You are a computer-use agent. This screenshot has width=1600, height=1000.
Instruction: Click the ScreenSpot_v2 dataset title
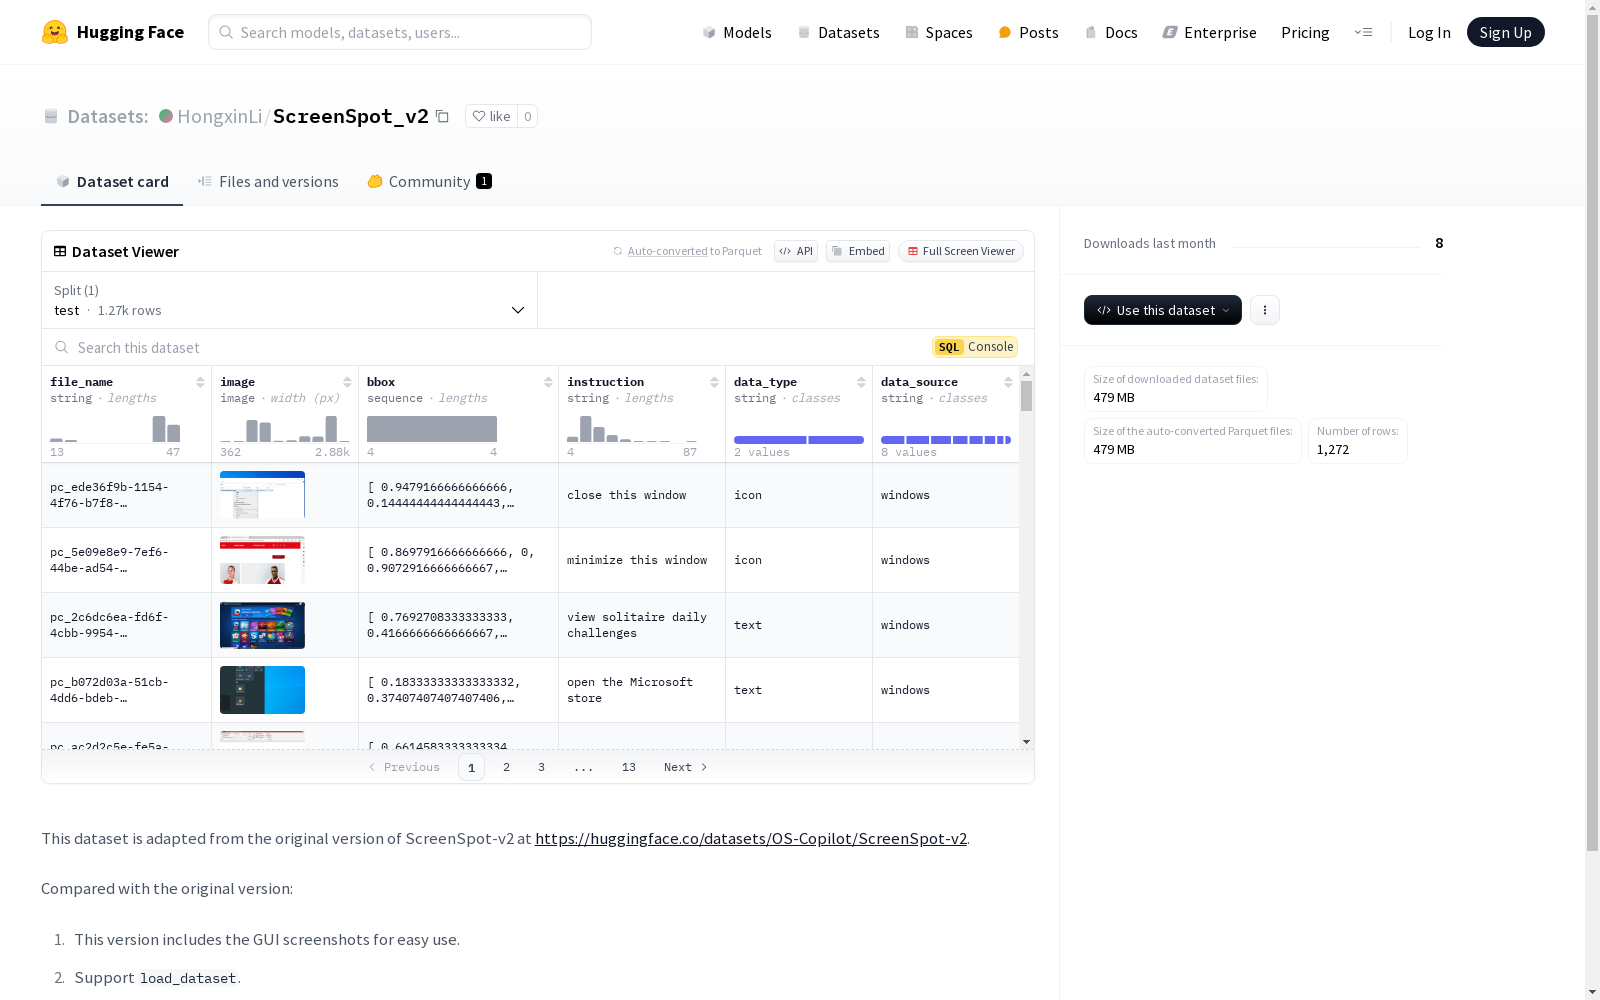tap(351, 116)
